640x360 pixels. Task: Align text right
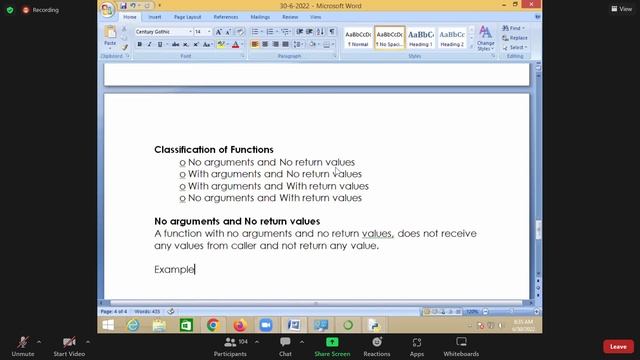(276, 44)
